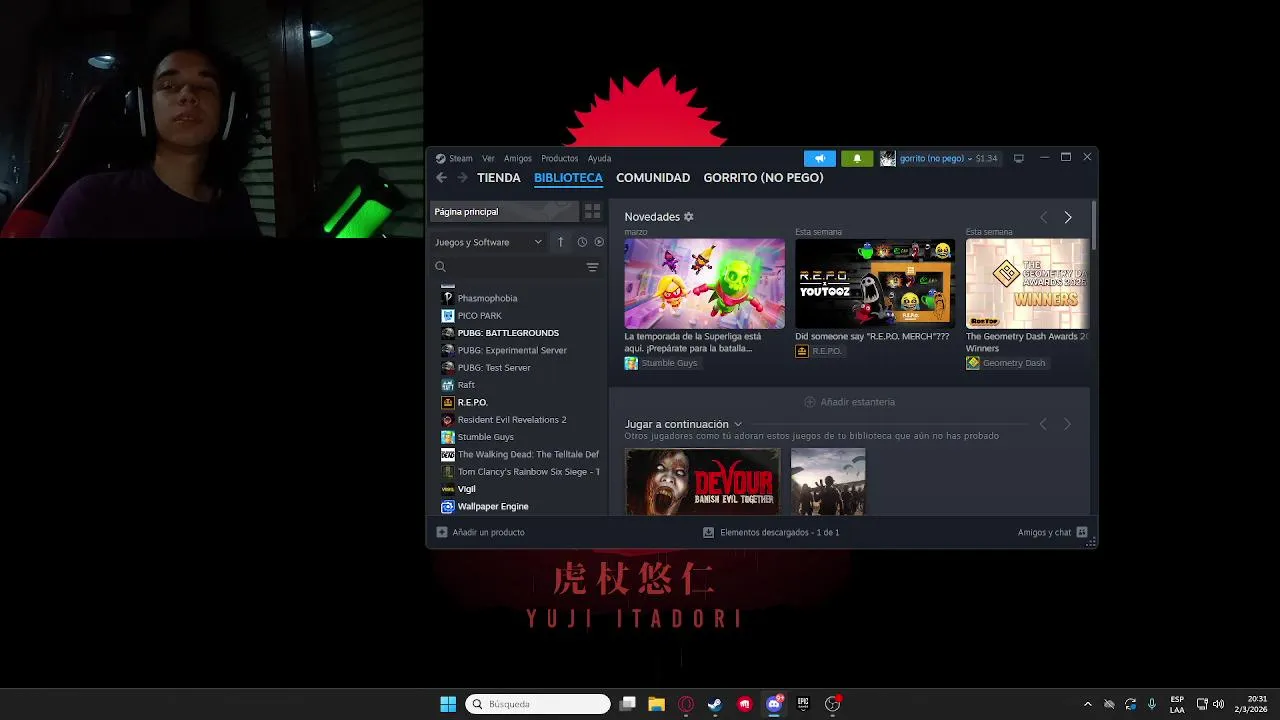
Task: Open the library filter options icon
Action: coord(592,267)
